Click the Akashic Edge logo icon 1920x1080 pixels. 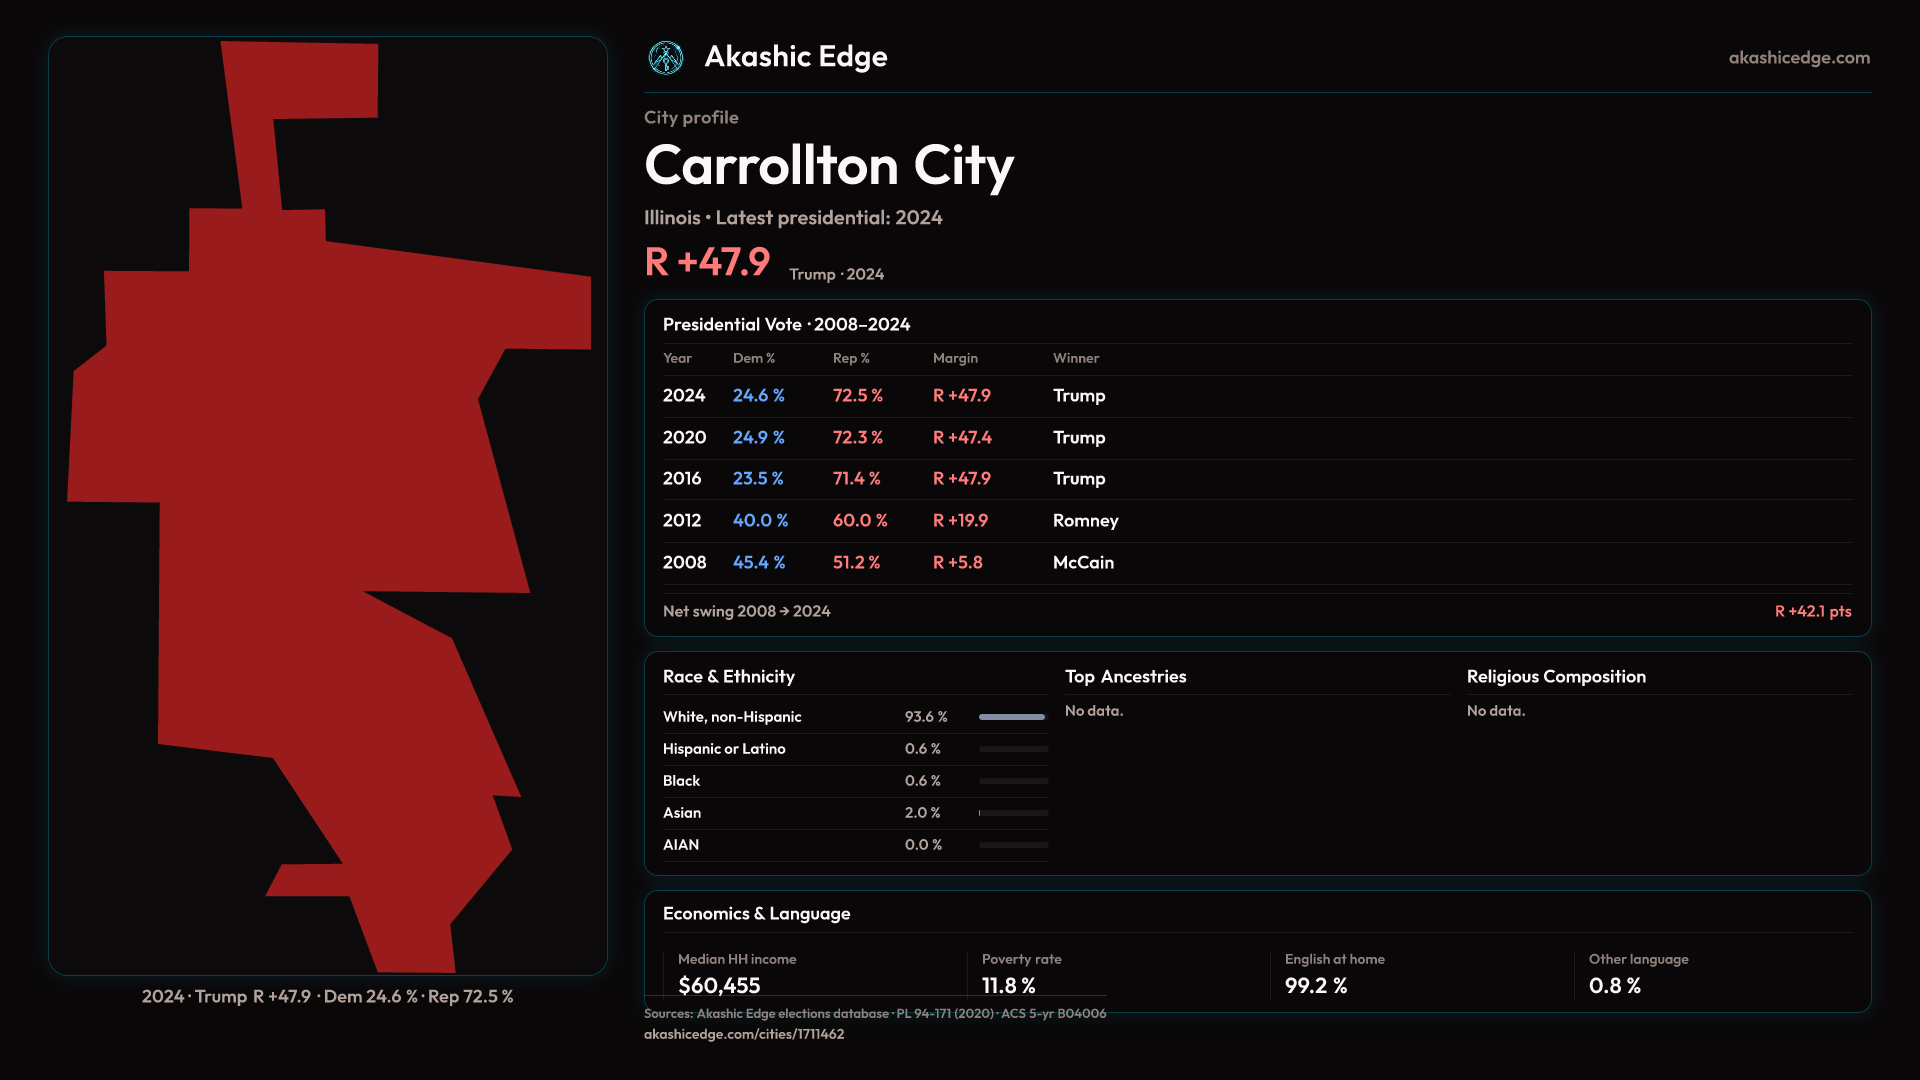pyautogui.click(x=666, y=58)
